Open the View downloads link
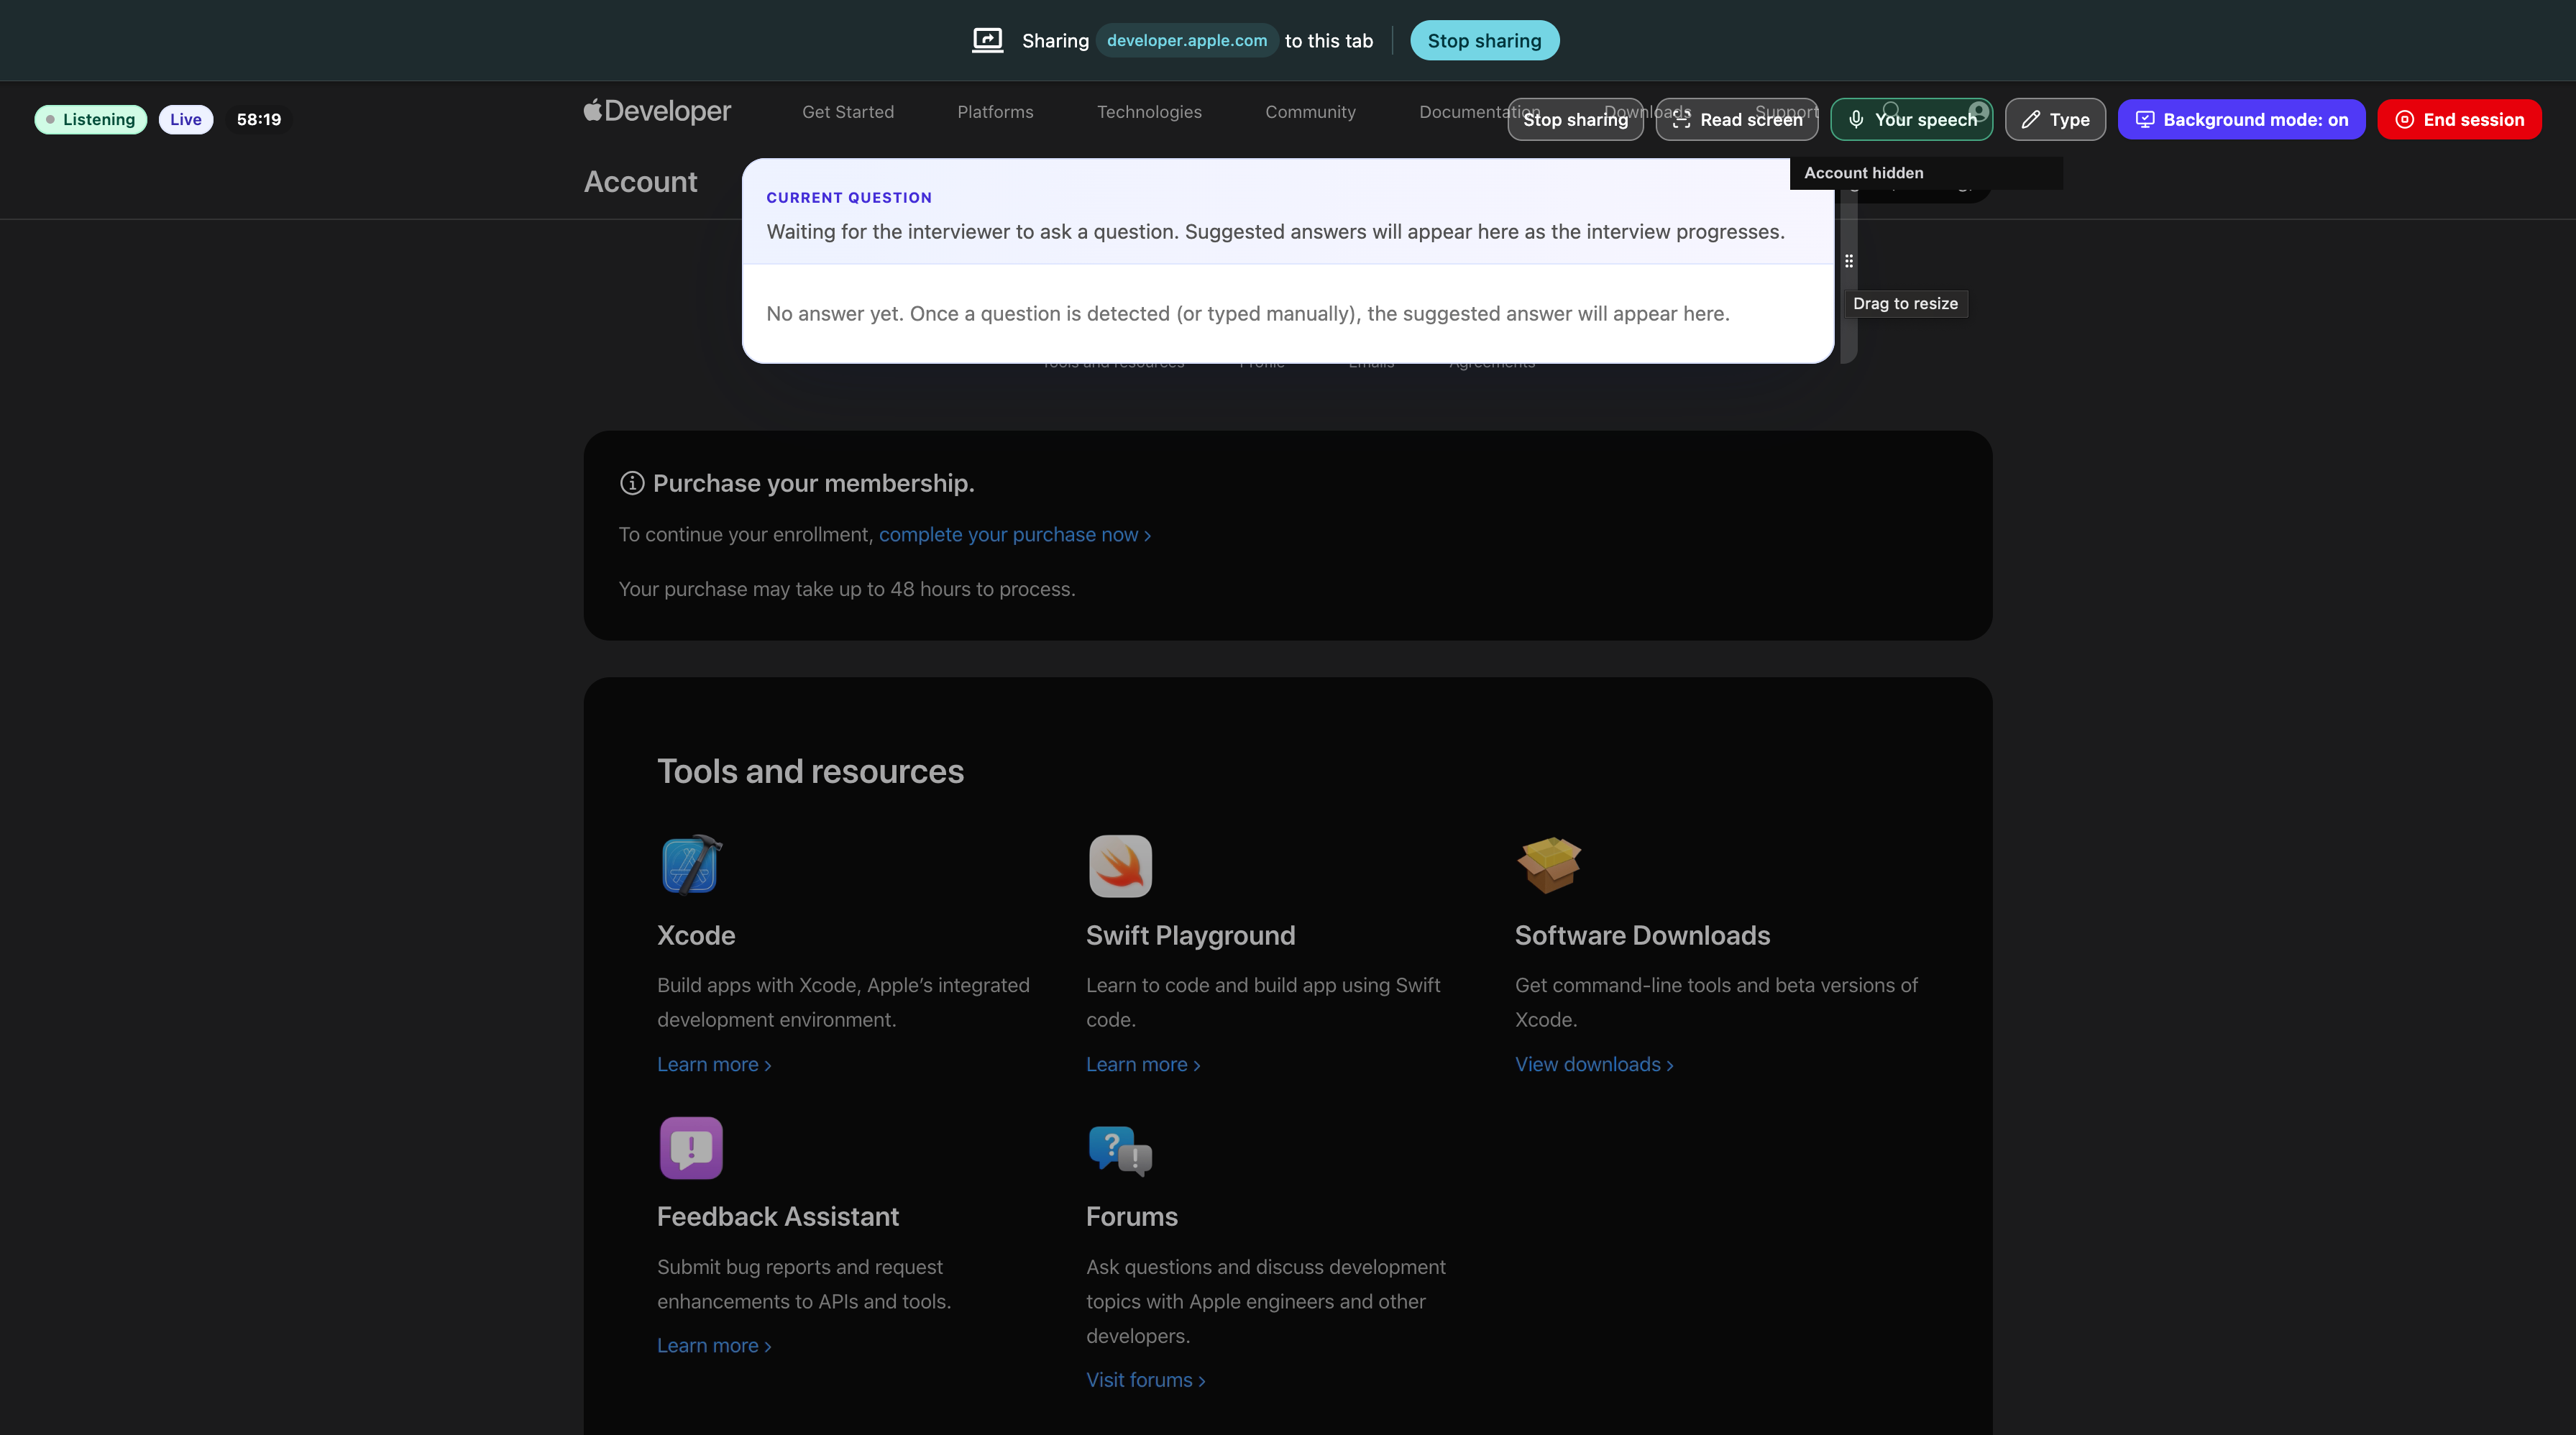Viewport: 2576px width, 1435px height. point(1594,1064)
